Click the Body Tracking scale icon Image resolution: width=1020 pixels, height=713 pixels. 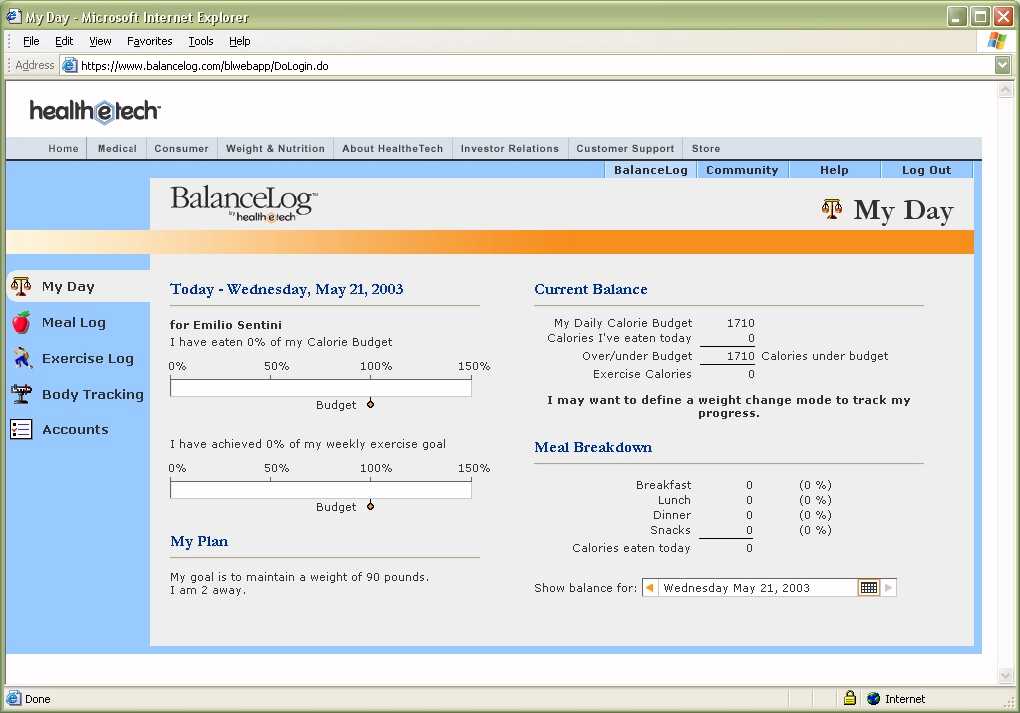[21, 394]
